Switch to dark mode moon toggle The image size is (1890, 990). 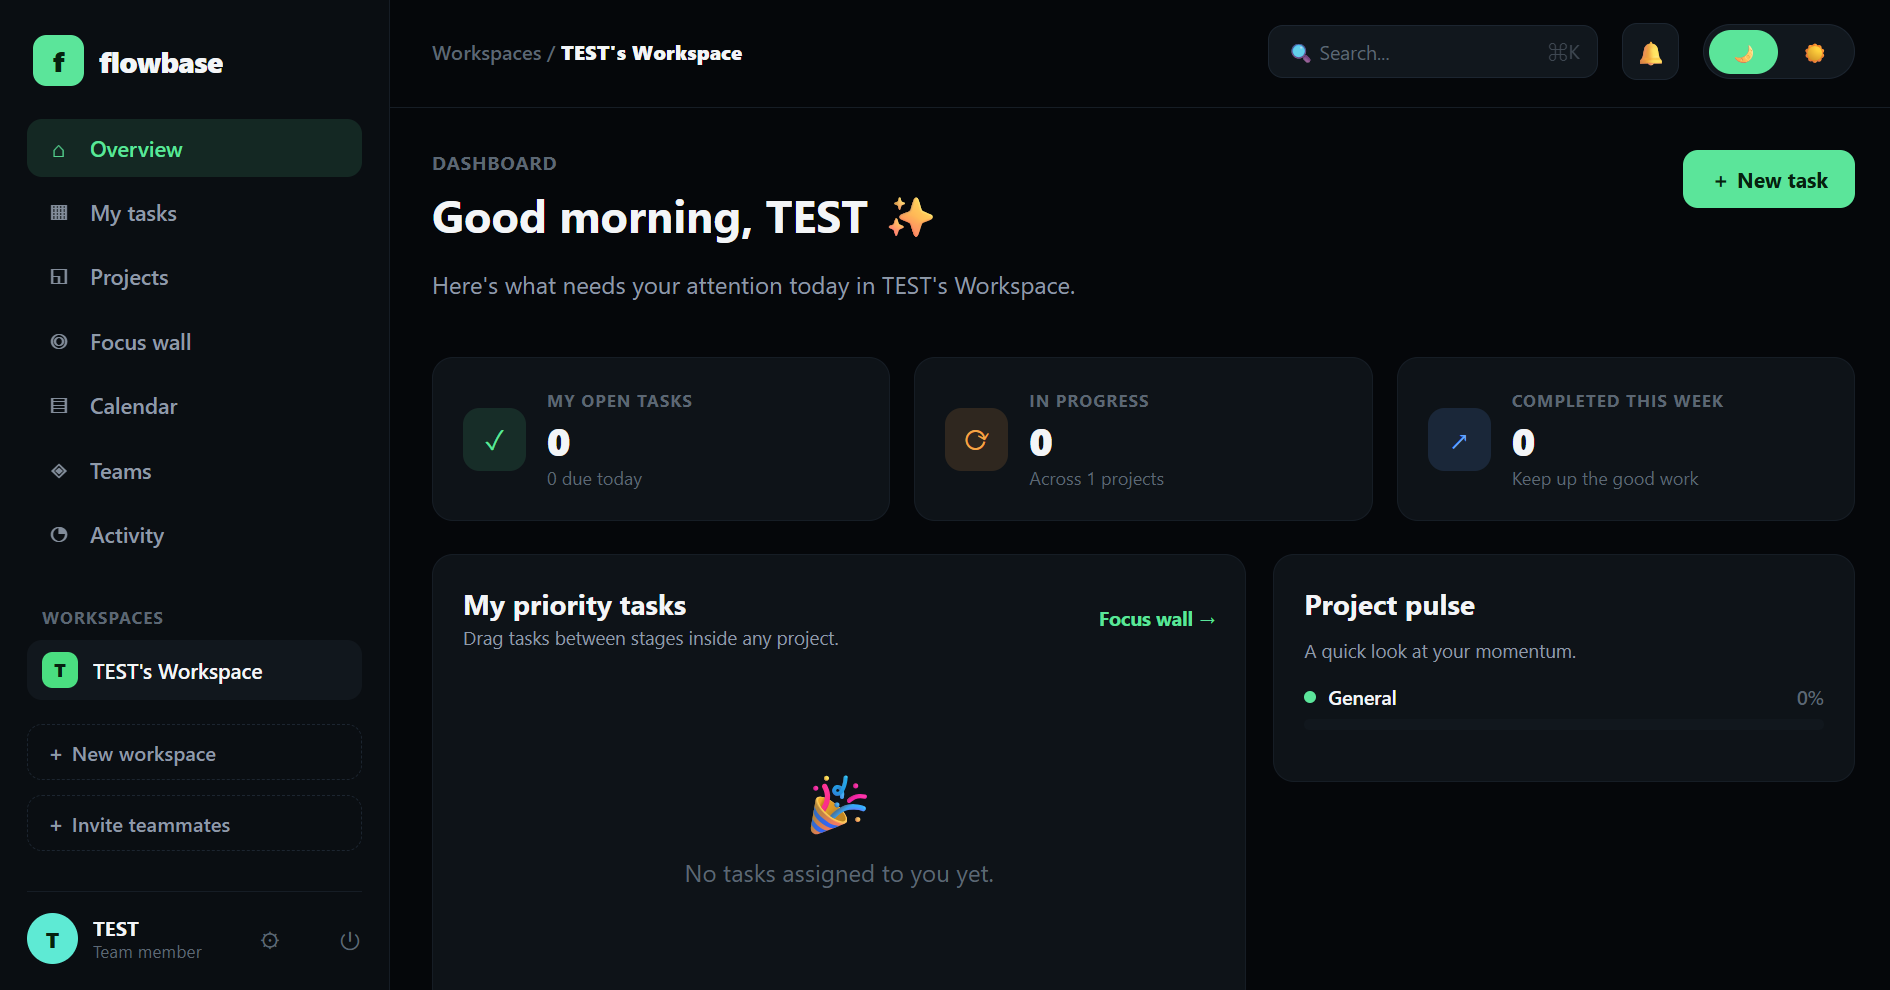coord(1743,52)
